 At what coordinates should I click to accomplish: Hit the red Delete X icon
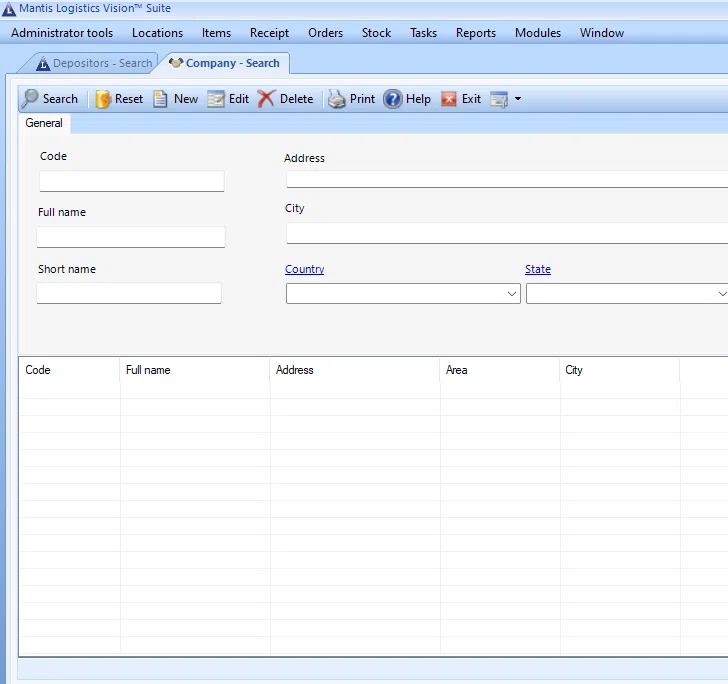[266, 99]
